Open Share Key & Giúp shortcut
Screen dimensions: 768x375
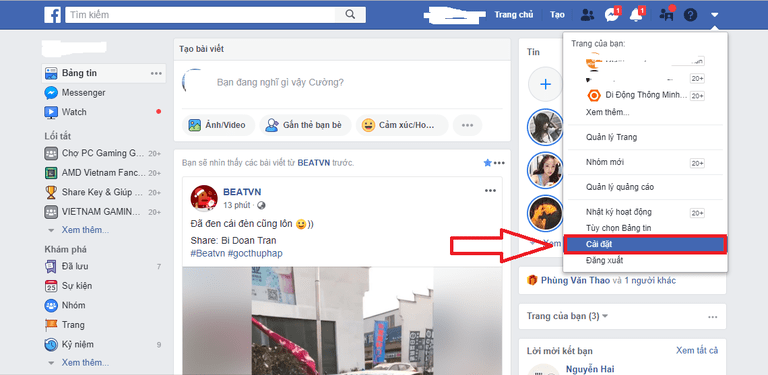click(x=103, y=192)
